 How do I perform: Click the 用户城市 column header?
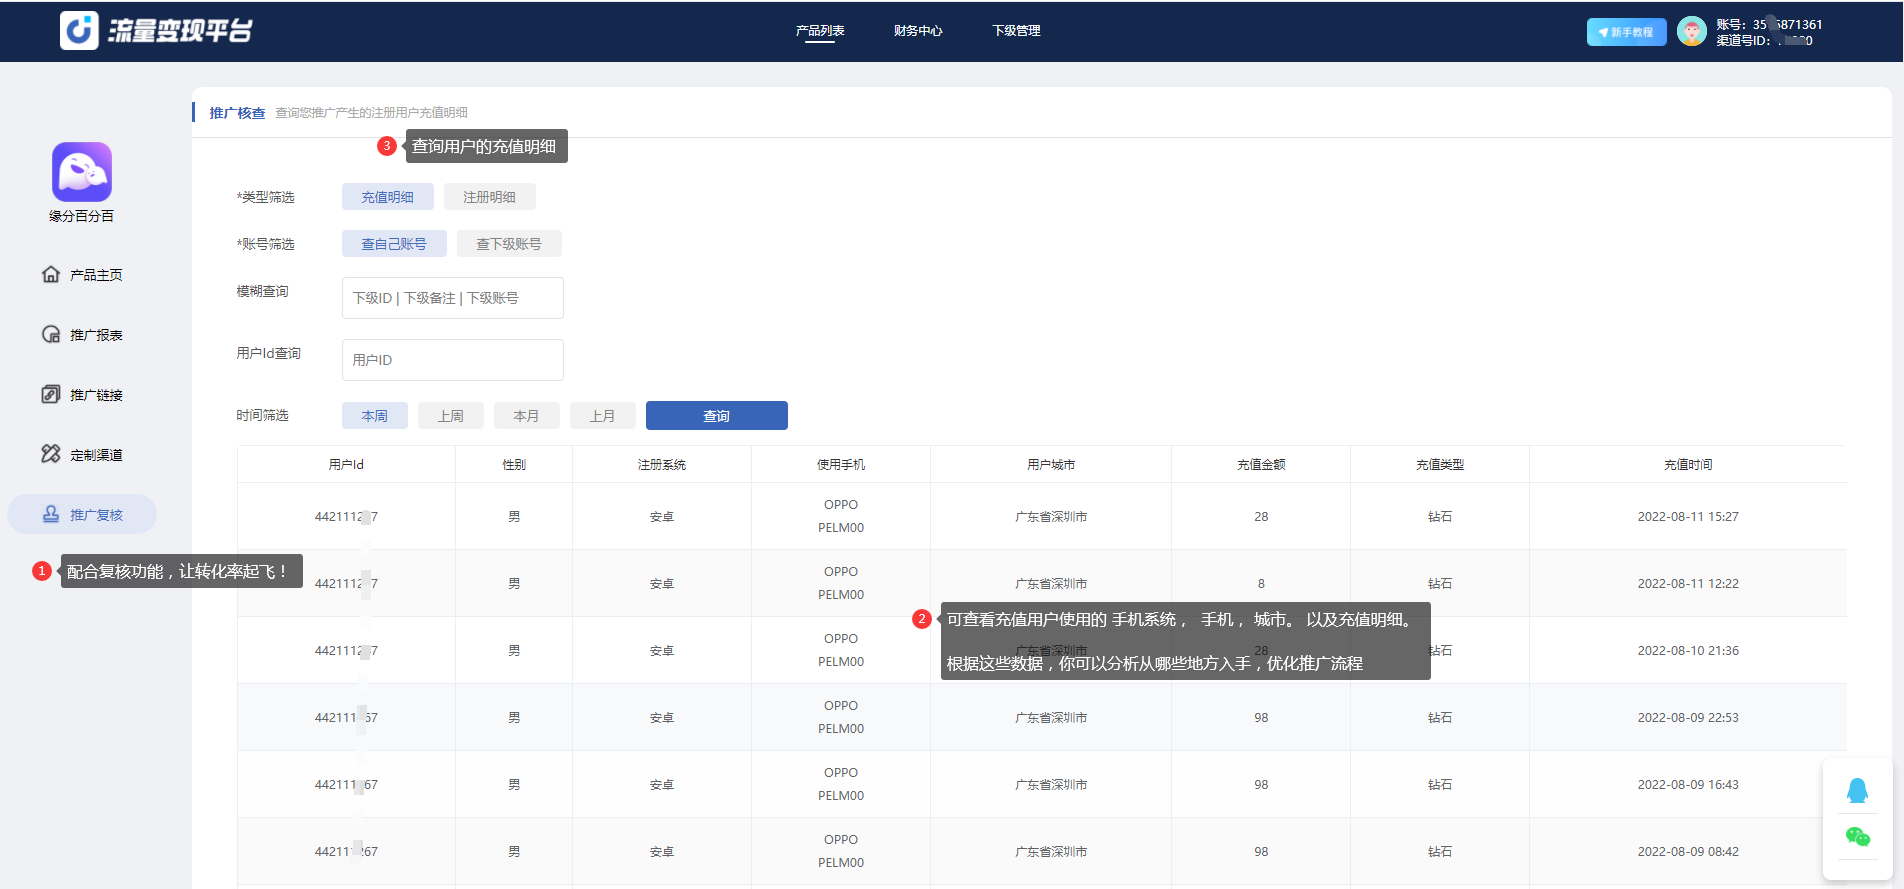point(1051,465)
